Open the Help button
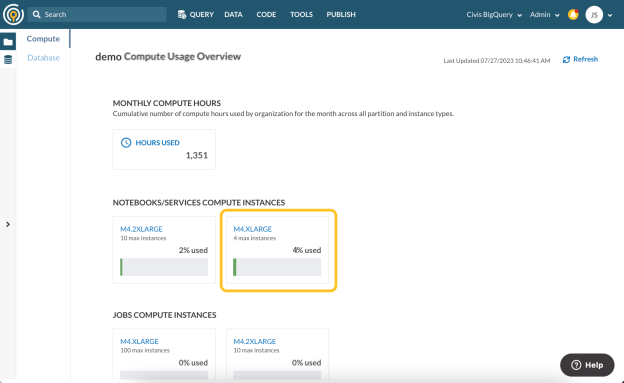 [x=587, y=365]
